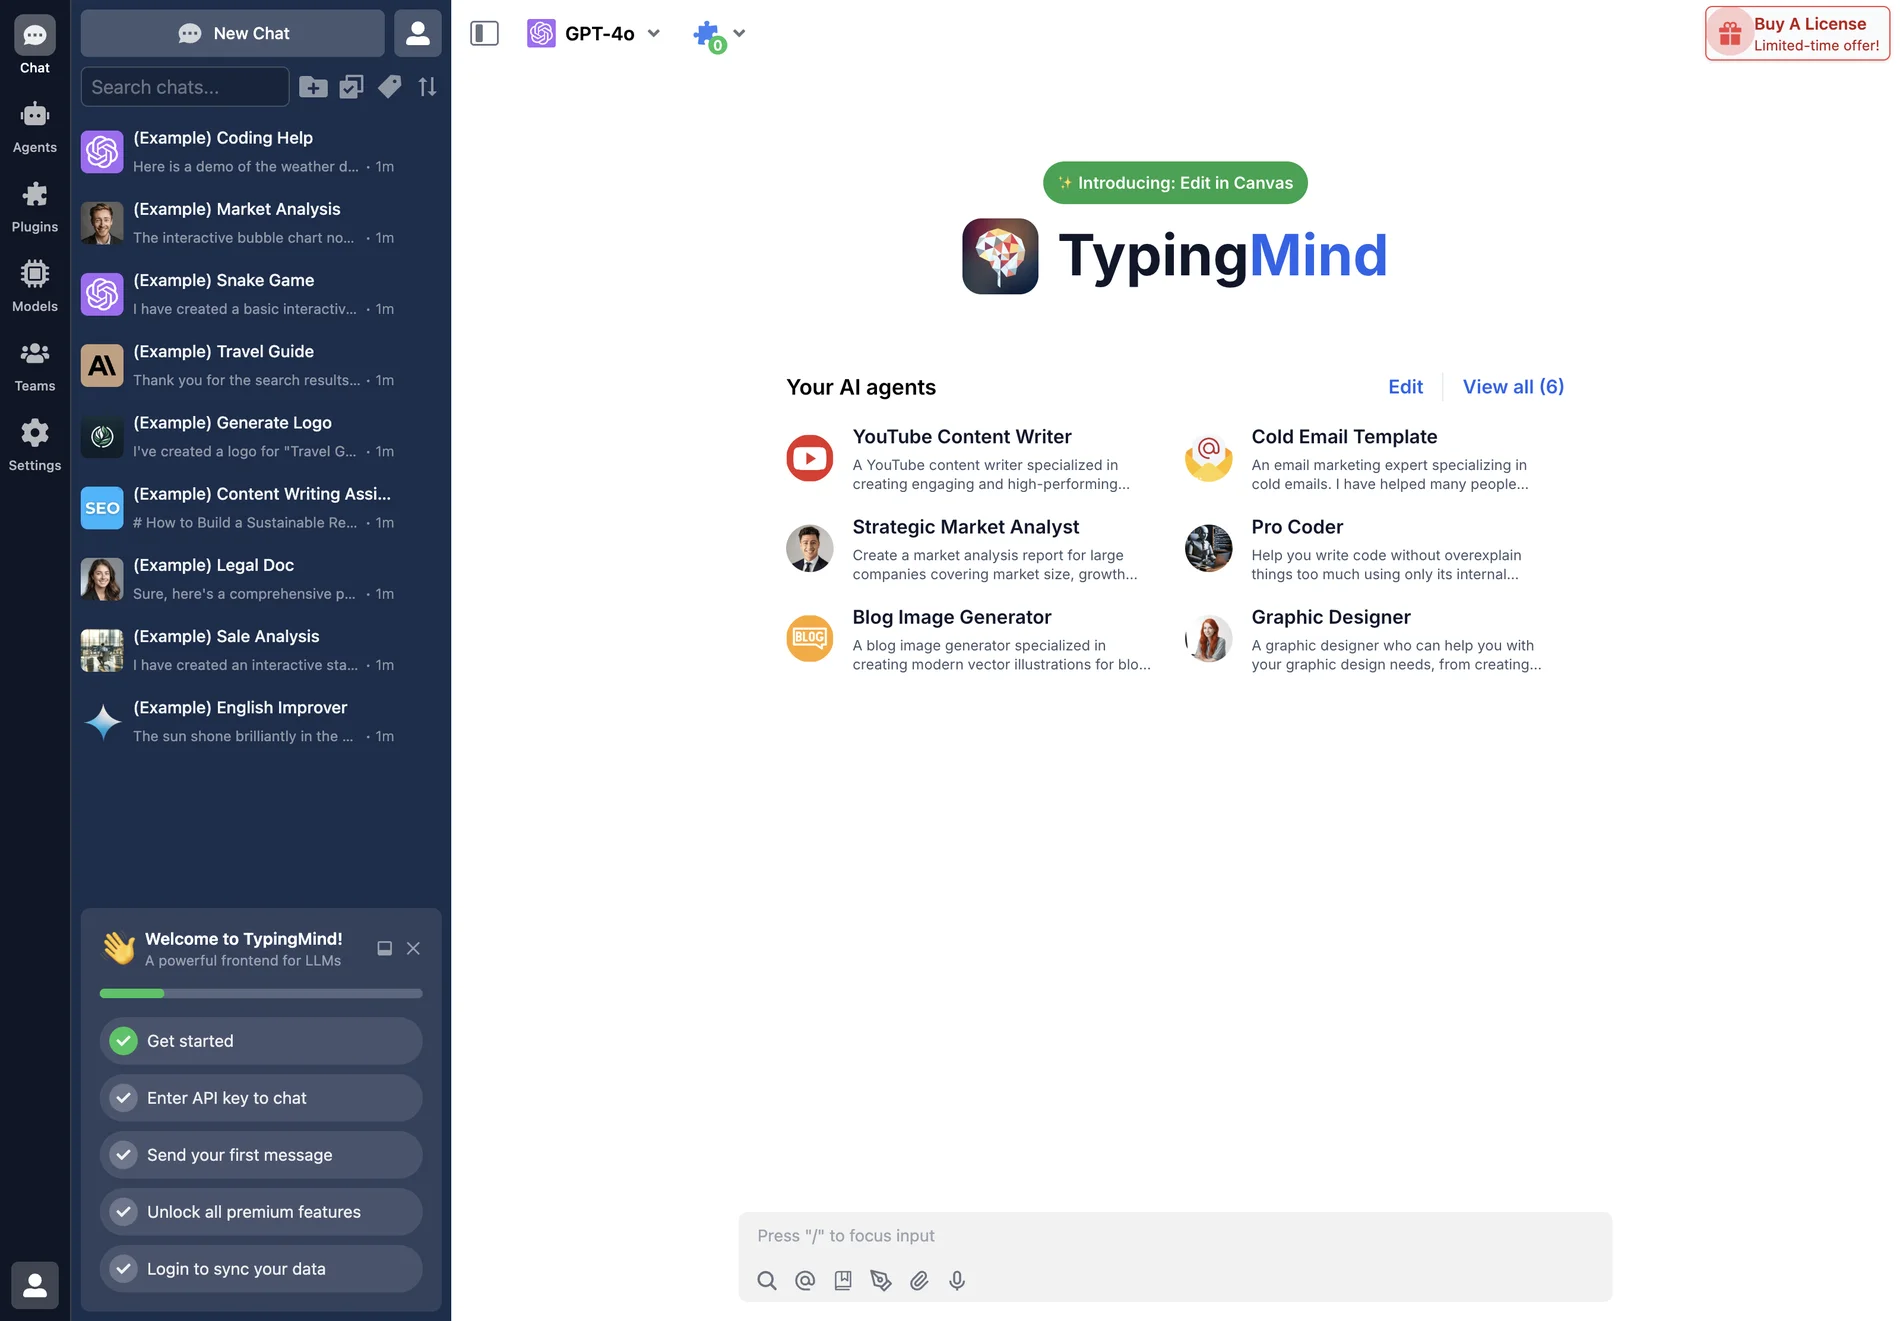Open (Example) Sale Analysis chat
This screenshot has width=1900, height=1321.
260,650
